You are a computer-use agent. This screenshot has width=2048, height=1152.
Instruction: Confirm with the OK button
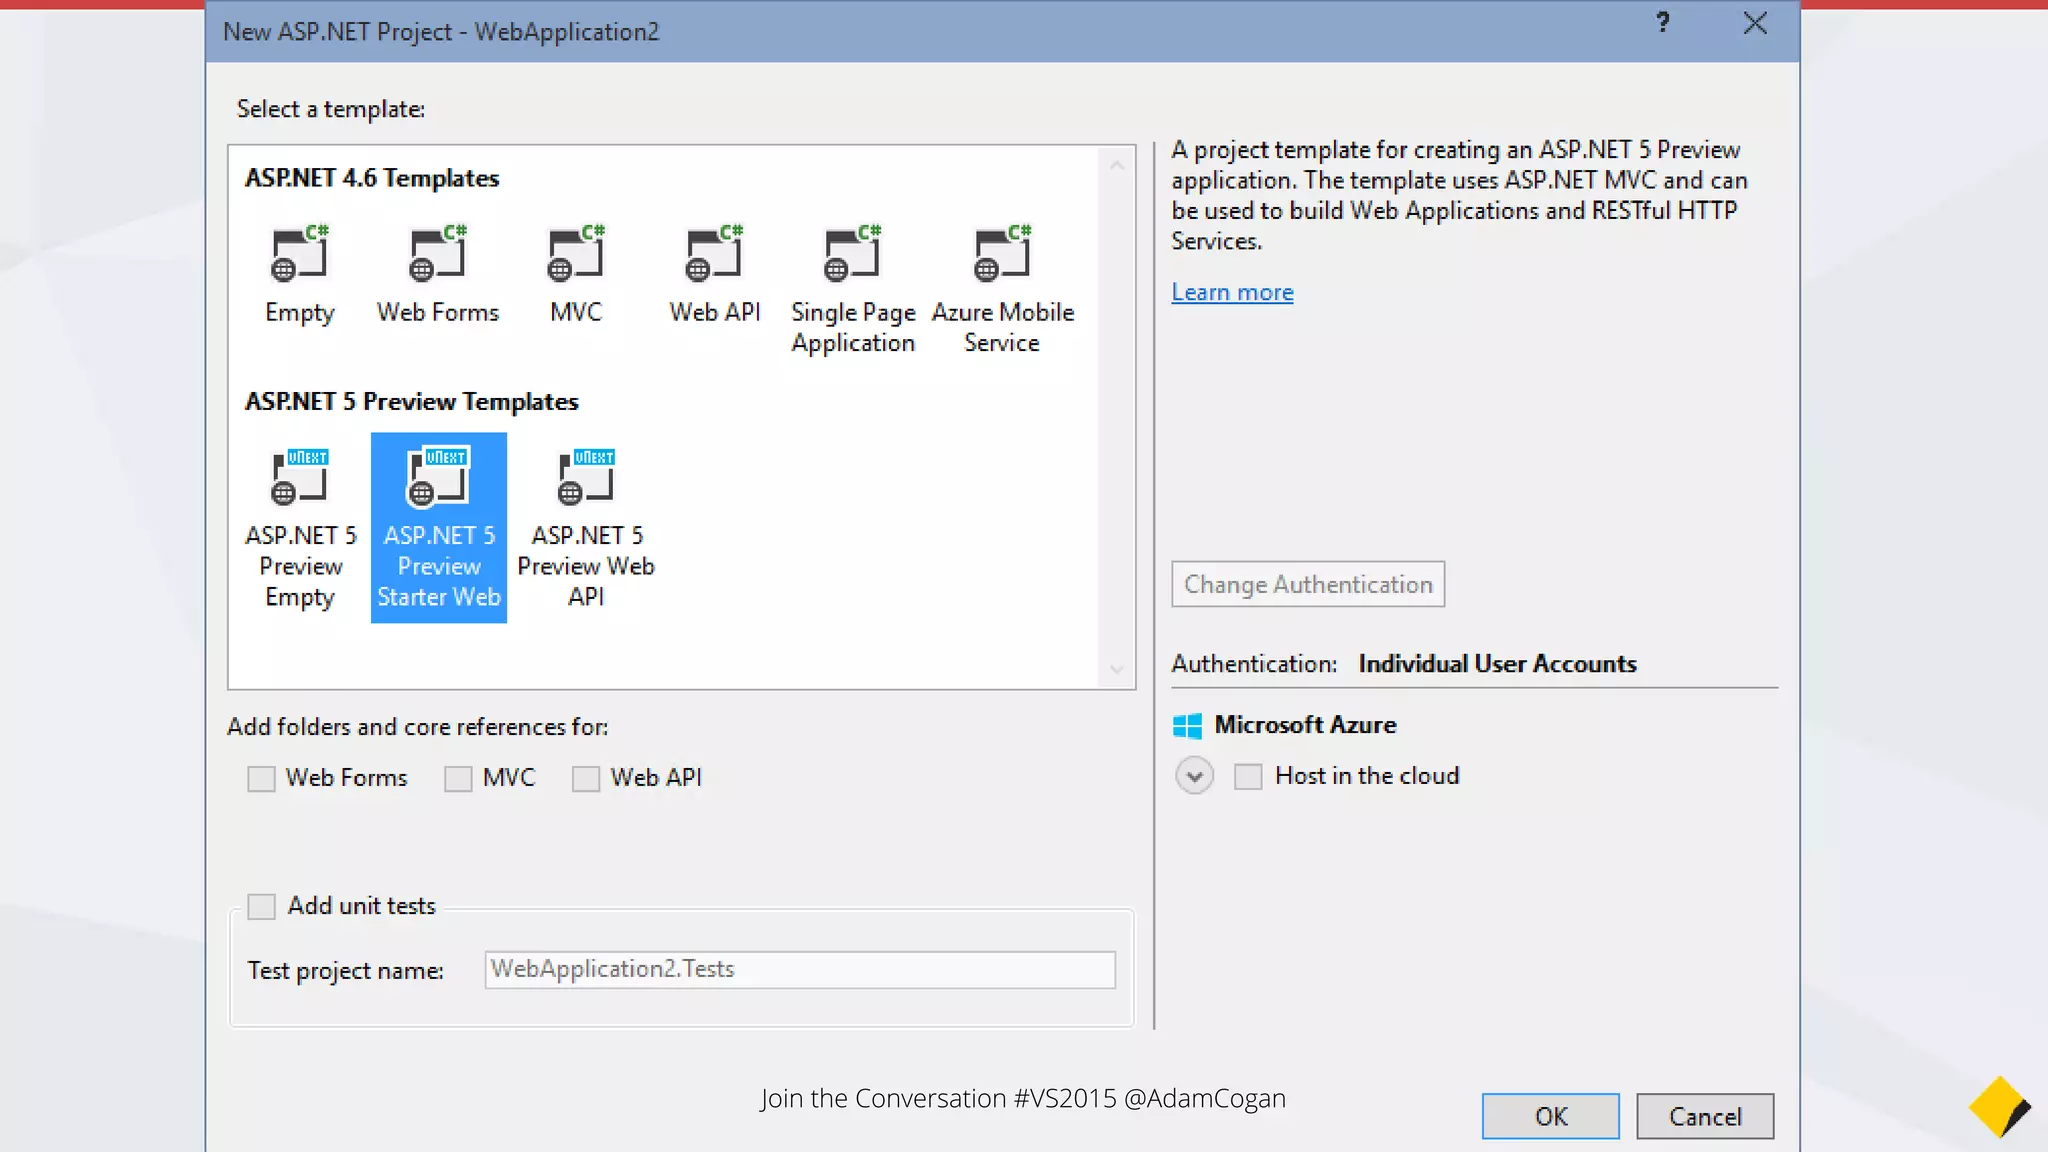pyautogui.click(x=1550, y=1116)
